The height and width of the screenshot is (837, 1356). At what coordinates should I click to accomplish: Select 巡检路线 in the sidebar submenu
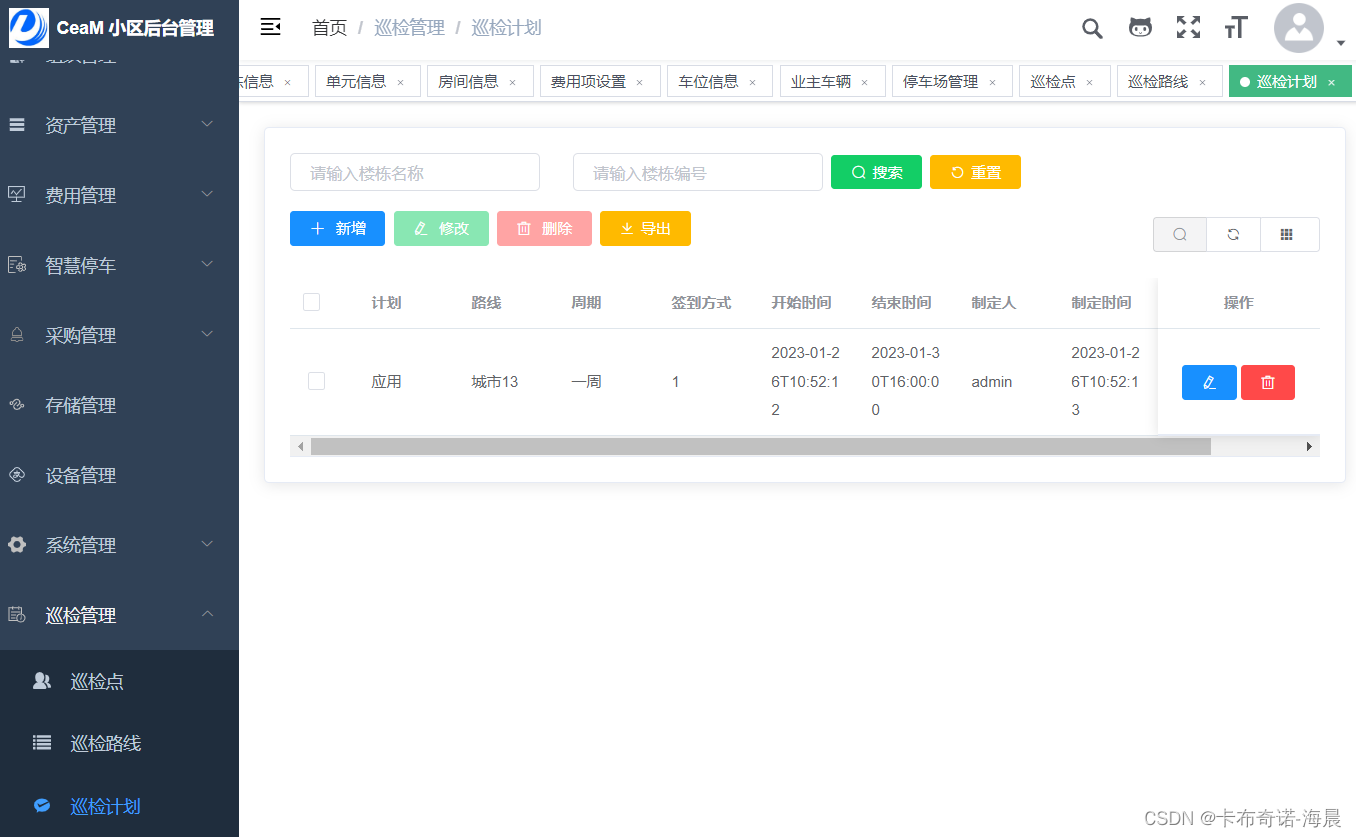coord(119,743)
